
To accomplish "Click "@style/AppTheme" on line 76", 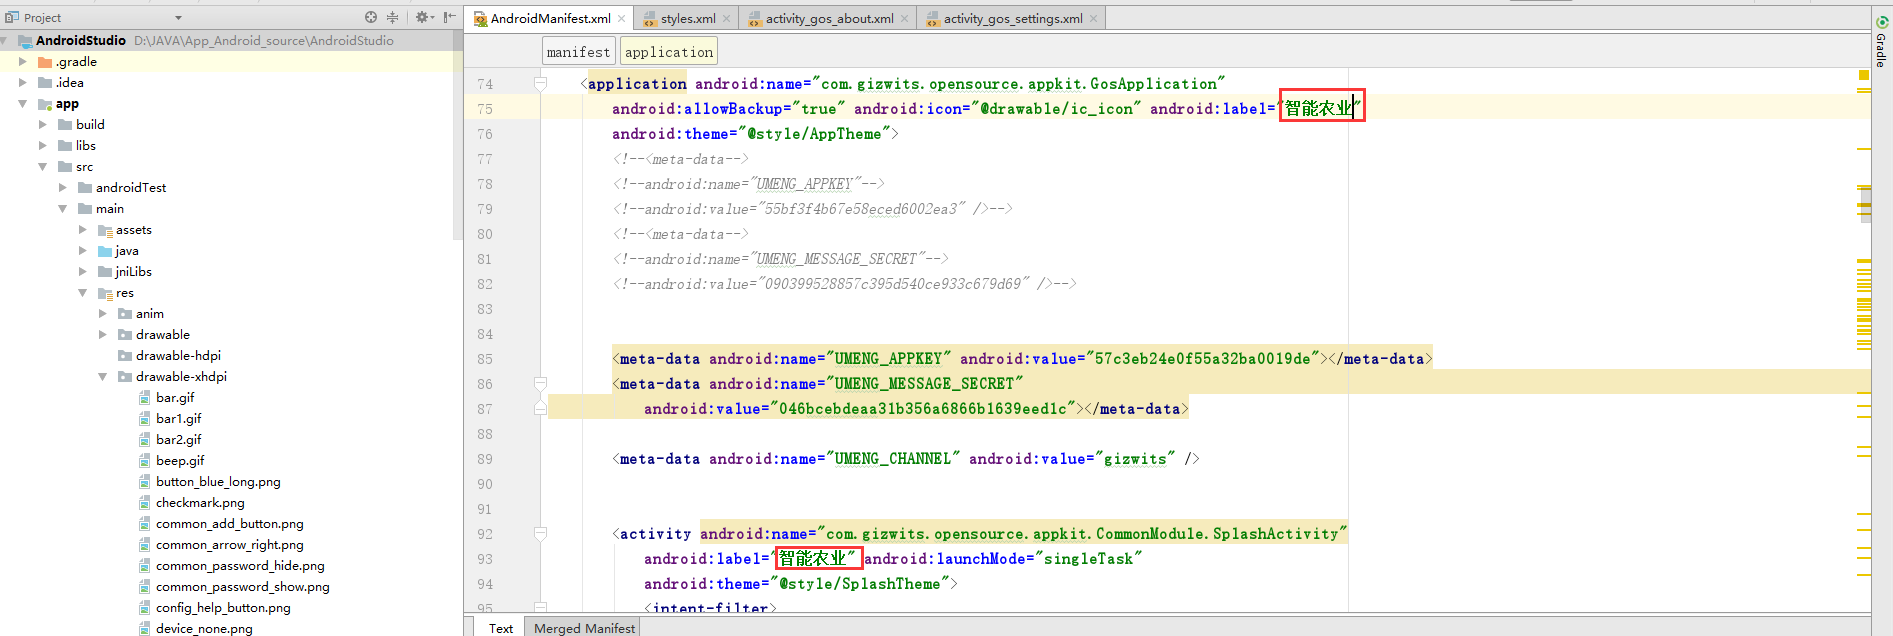I will pos(814,134).
